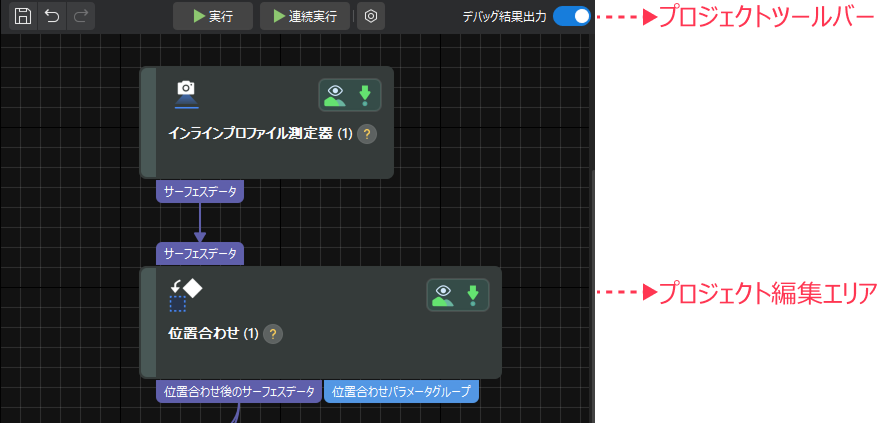The width and height of the screenshot is (889, 423).
Task: Open help for 位置合わせ (1)
Action: coord(273,334)
